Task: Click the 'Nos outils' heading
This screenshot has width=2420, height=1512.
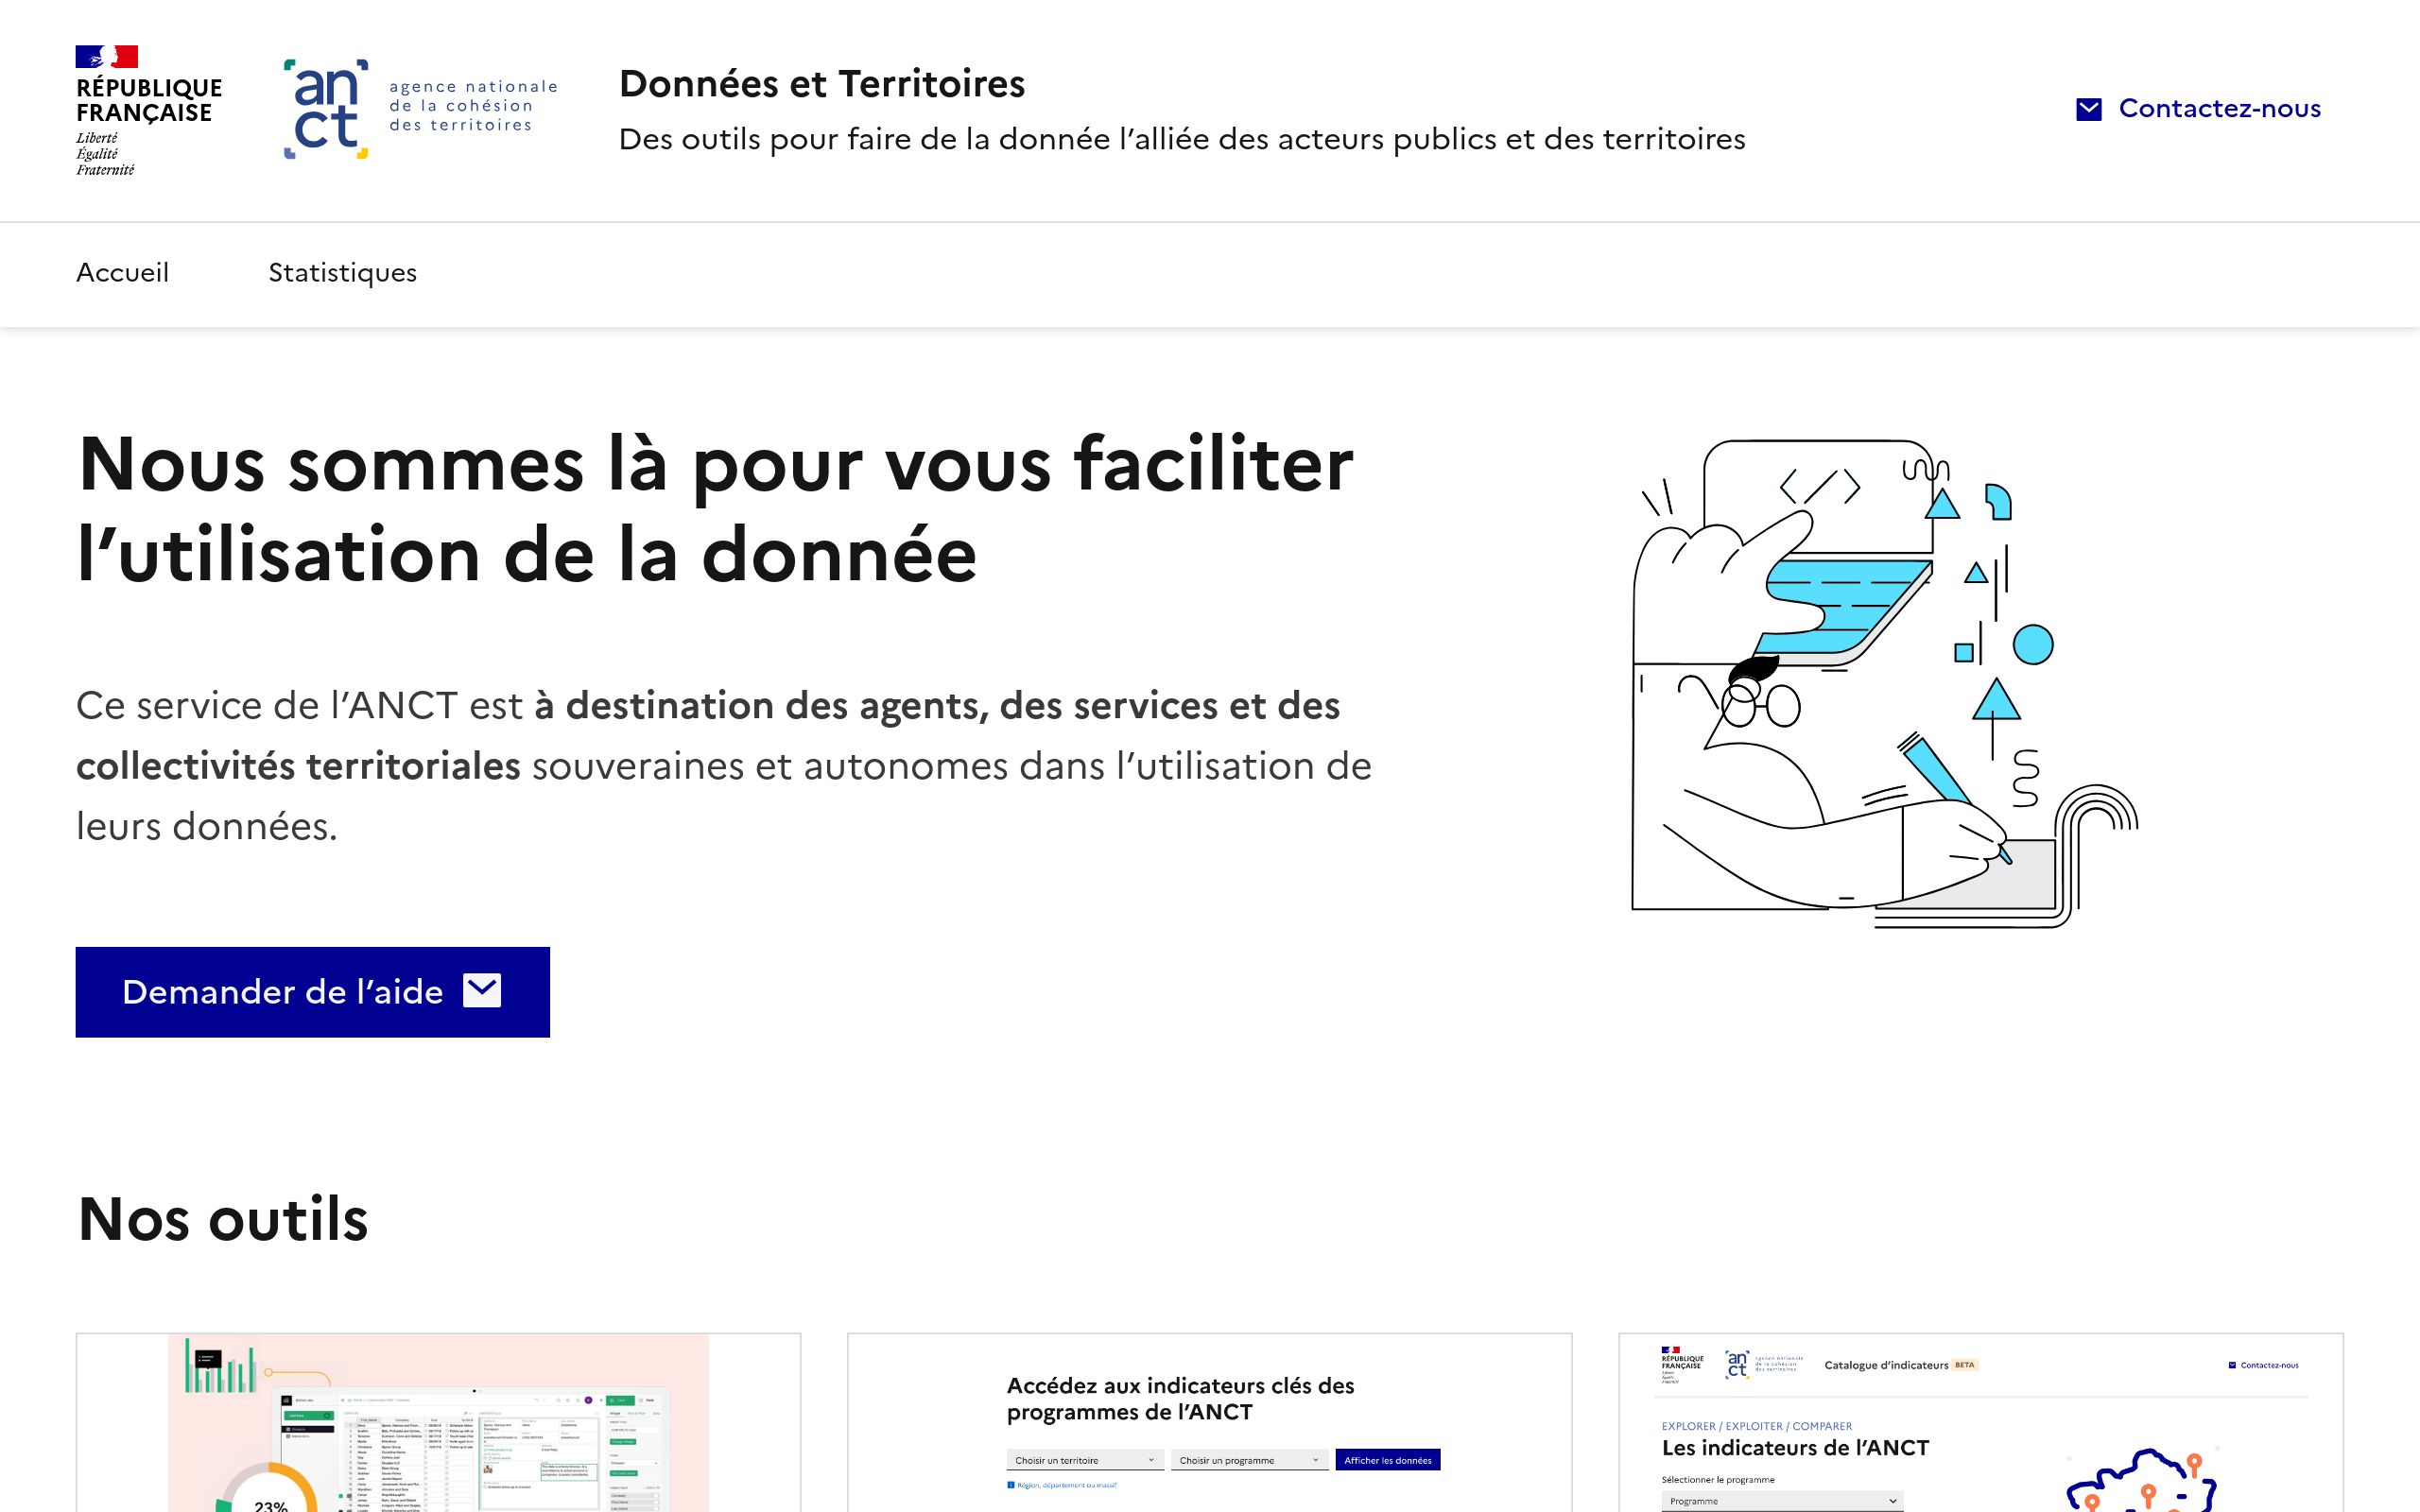Action: click(x=223, y=1219)
